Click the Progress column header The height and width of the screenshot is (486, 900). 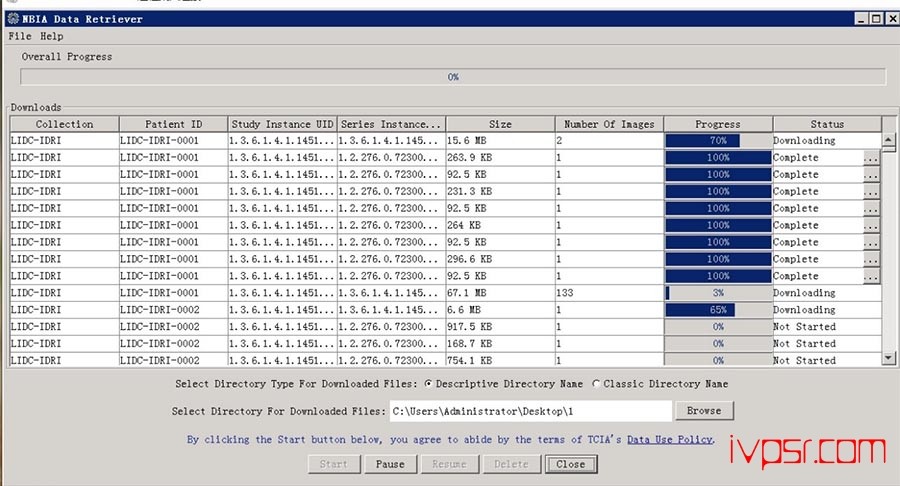click(x=718, y=124)
